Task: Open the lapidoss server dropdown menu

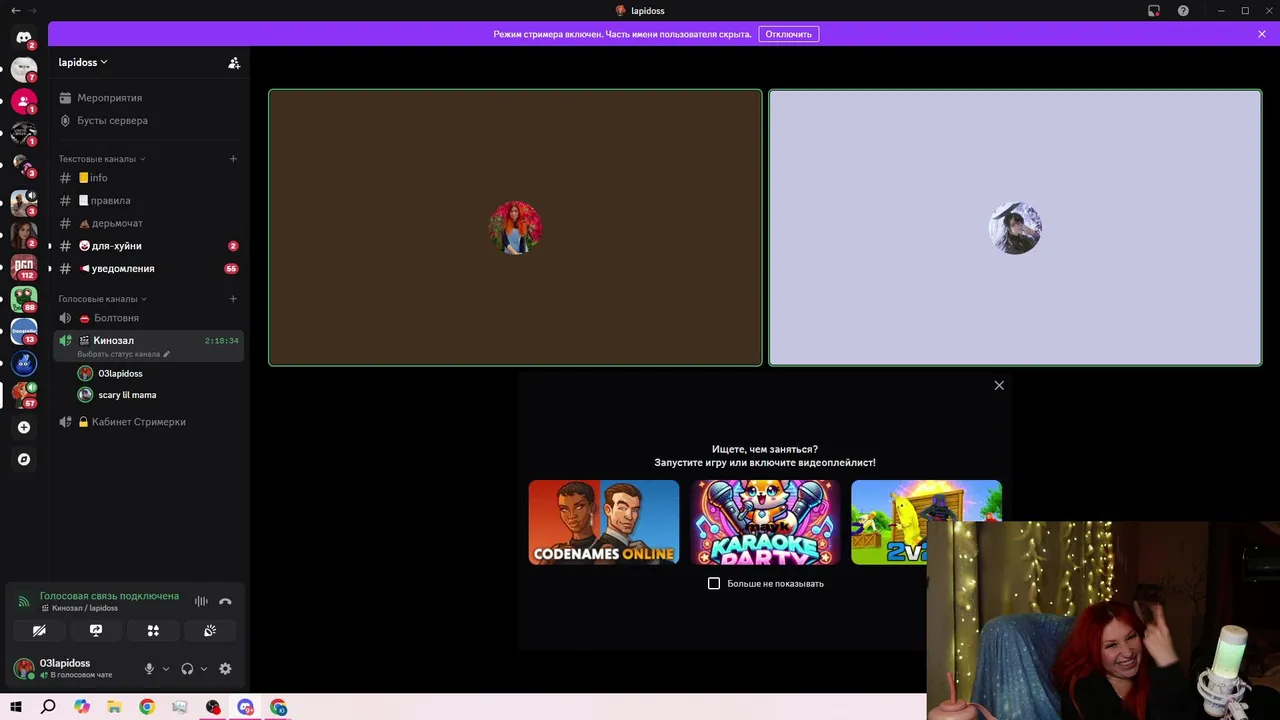Action: (83, 62)
